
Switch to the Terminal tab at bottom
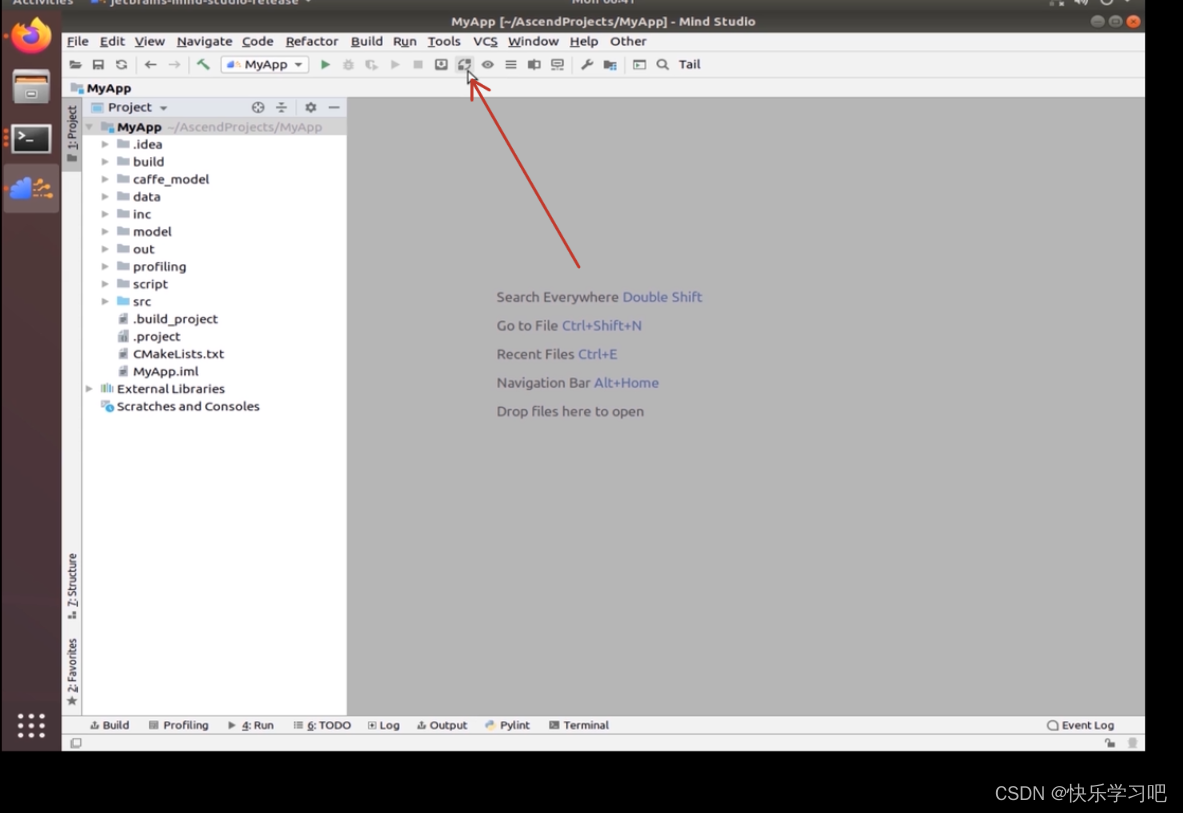pyautogui.click(x=579, y=725)
